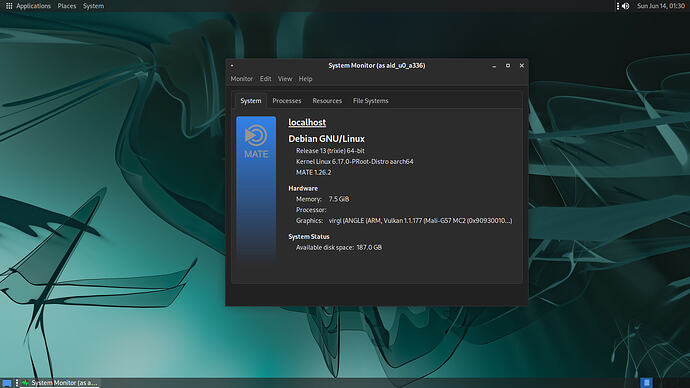Click the localhost hostname heading

tap(307, 122)
